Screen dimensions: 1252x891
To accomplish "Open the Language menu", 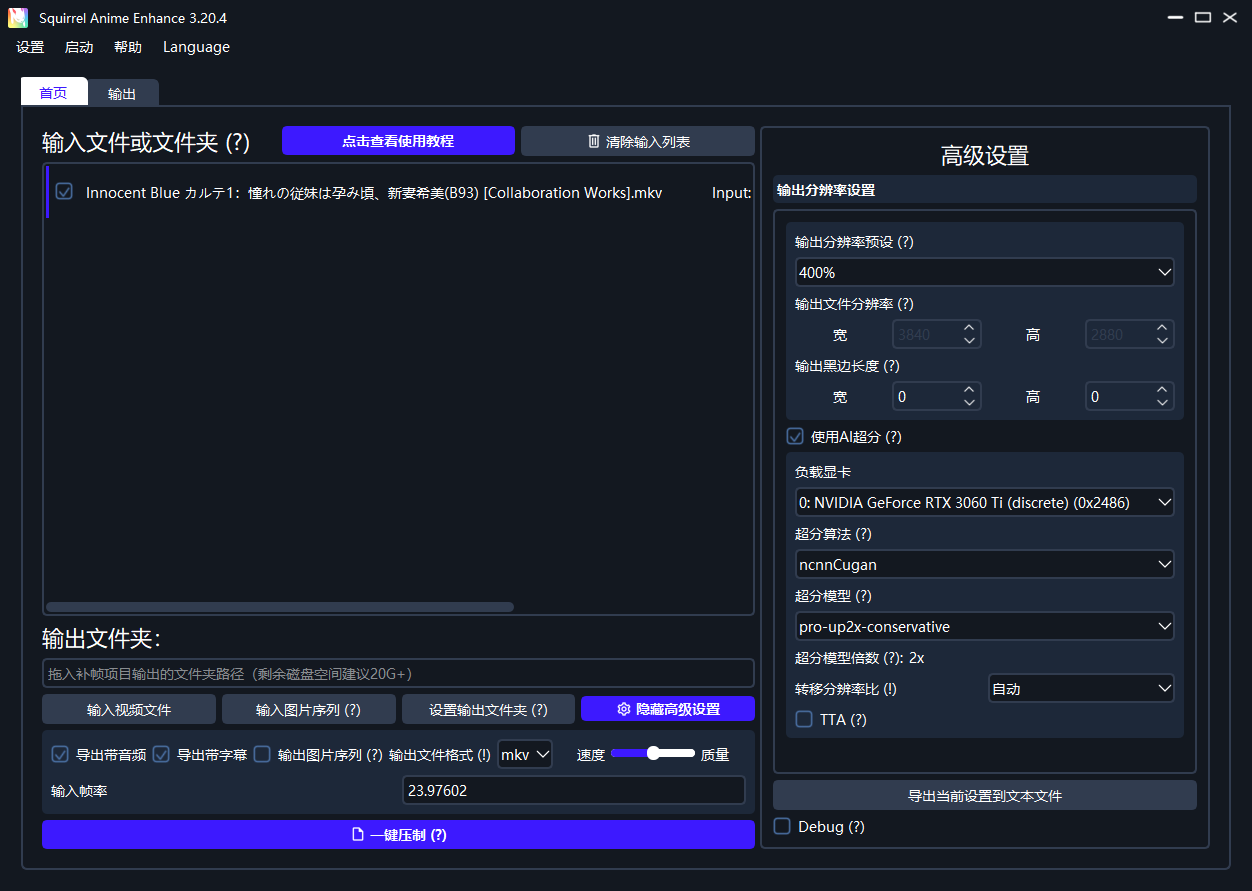I will (196, 47).
